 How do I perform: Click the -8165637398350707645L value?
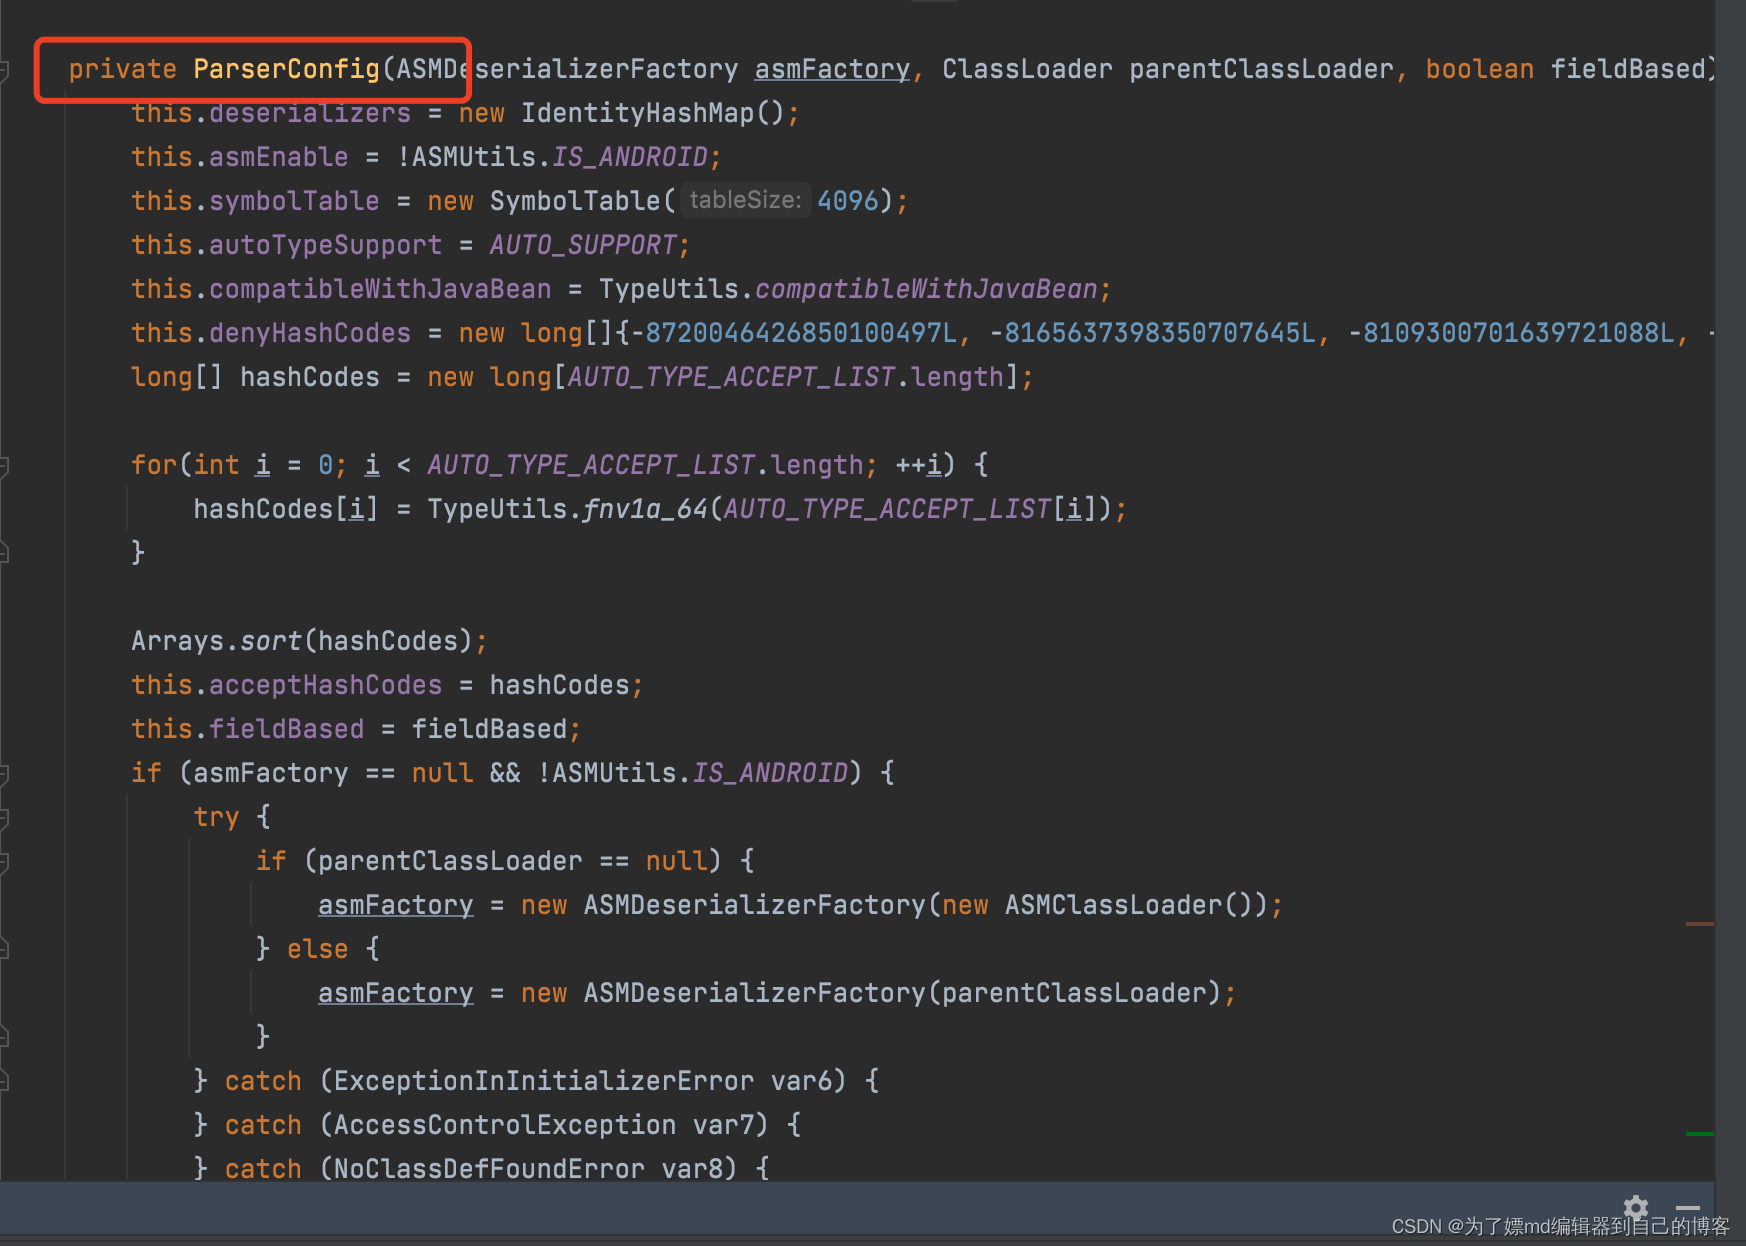click(1154, 333)
